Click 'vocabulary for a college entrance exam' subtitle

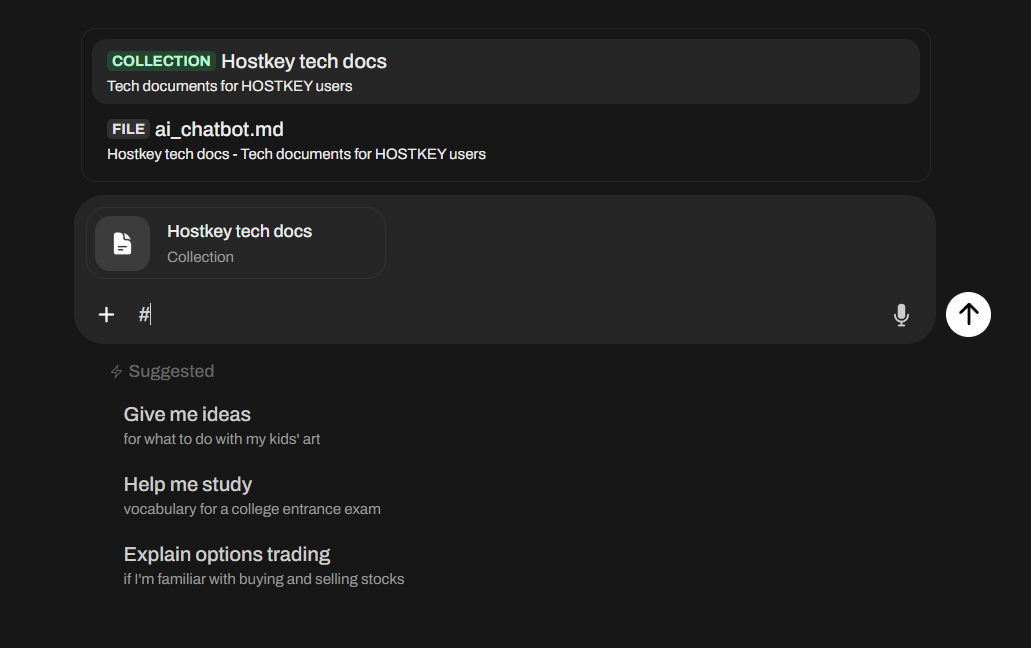coord(252,509)
